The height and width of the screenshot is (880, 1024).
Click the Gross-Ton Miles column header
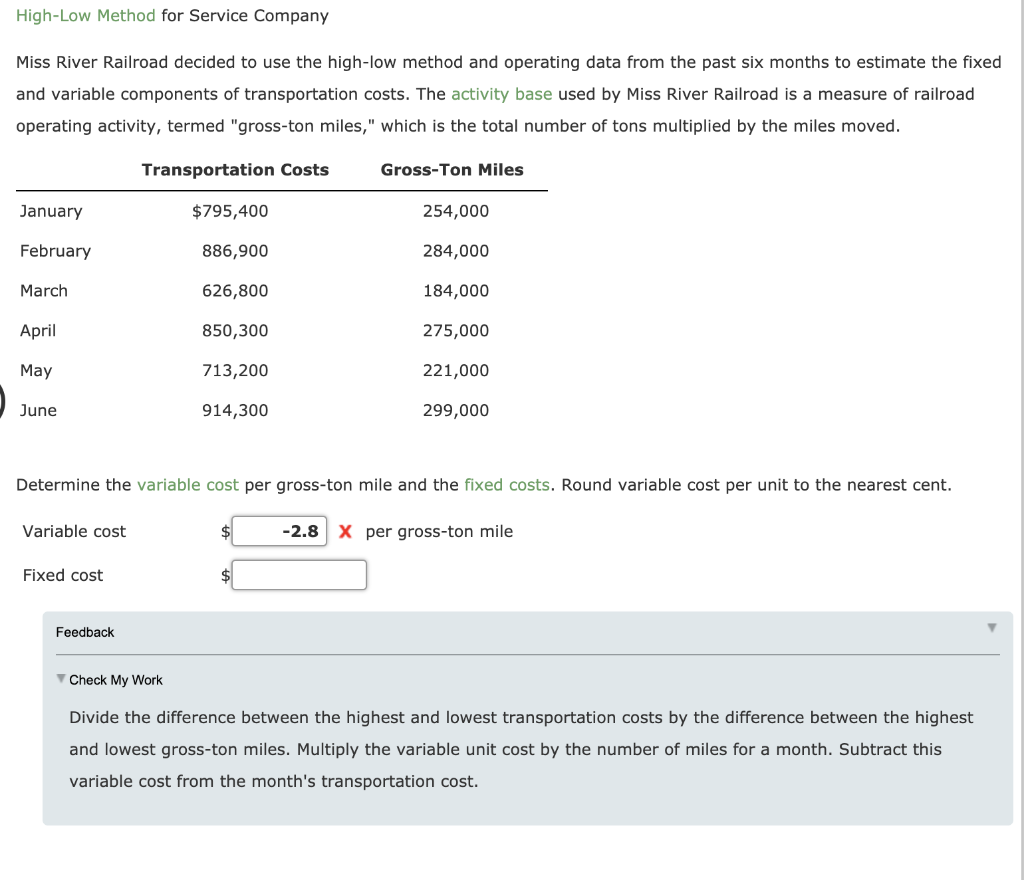click(451, 170)
